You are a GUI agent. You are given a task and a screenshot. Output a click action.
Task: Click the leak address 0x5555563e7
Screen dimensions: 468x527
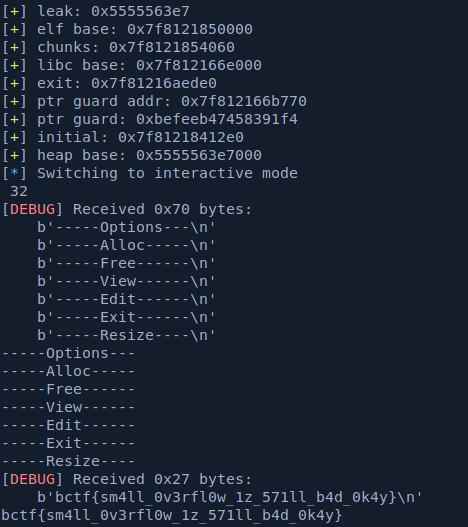coord(140,11)
